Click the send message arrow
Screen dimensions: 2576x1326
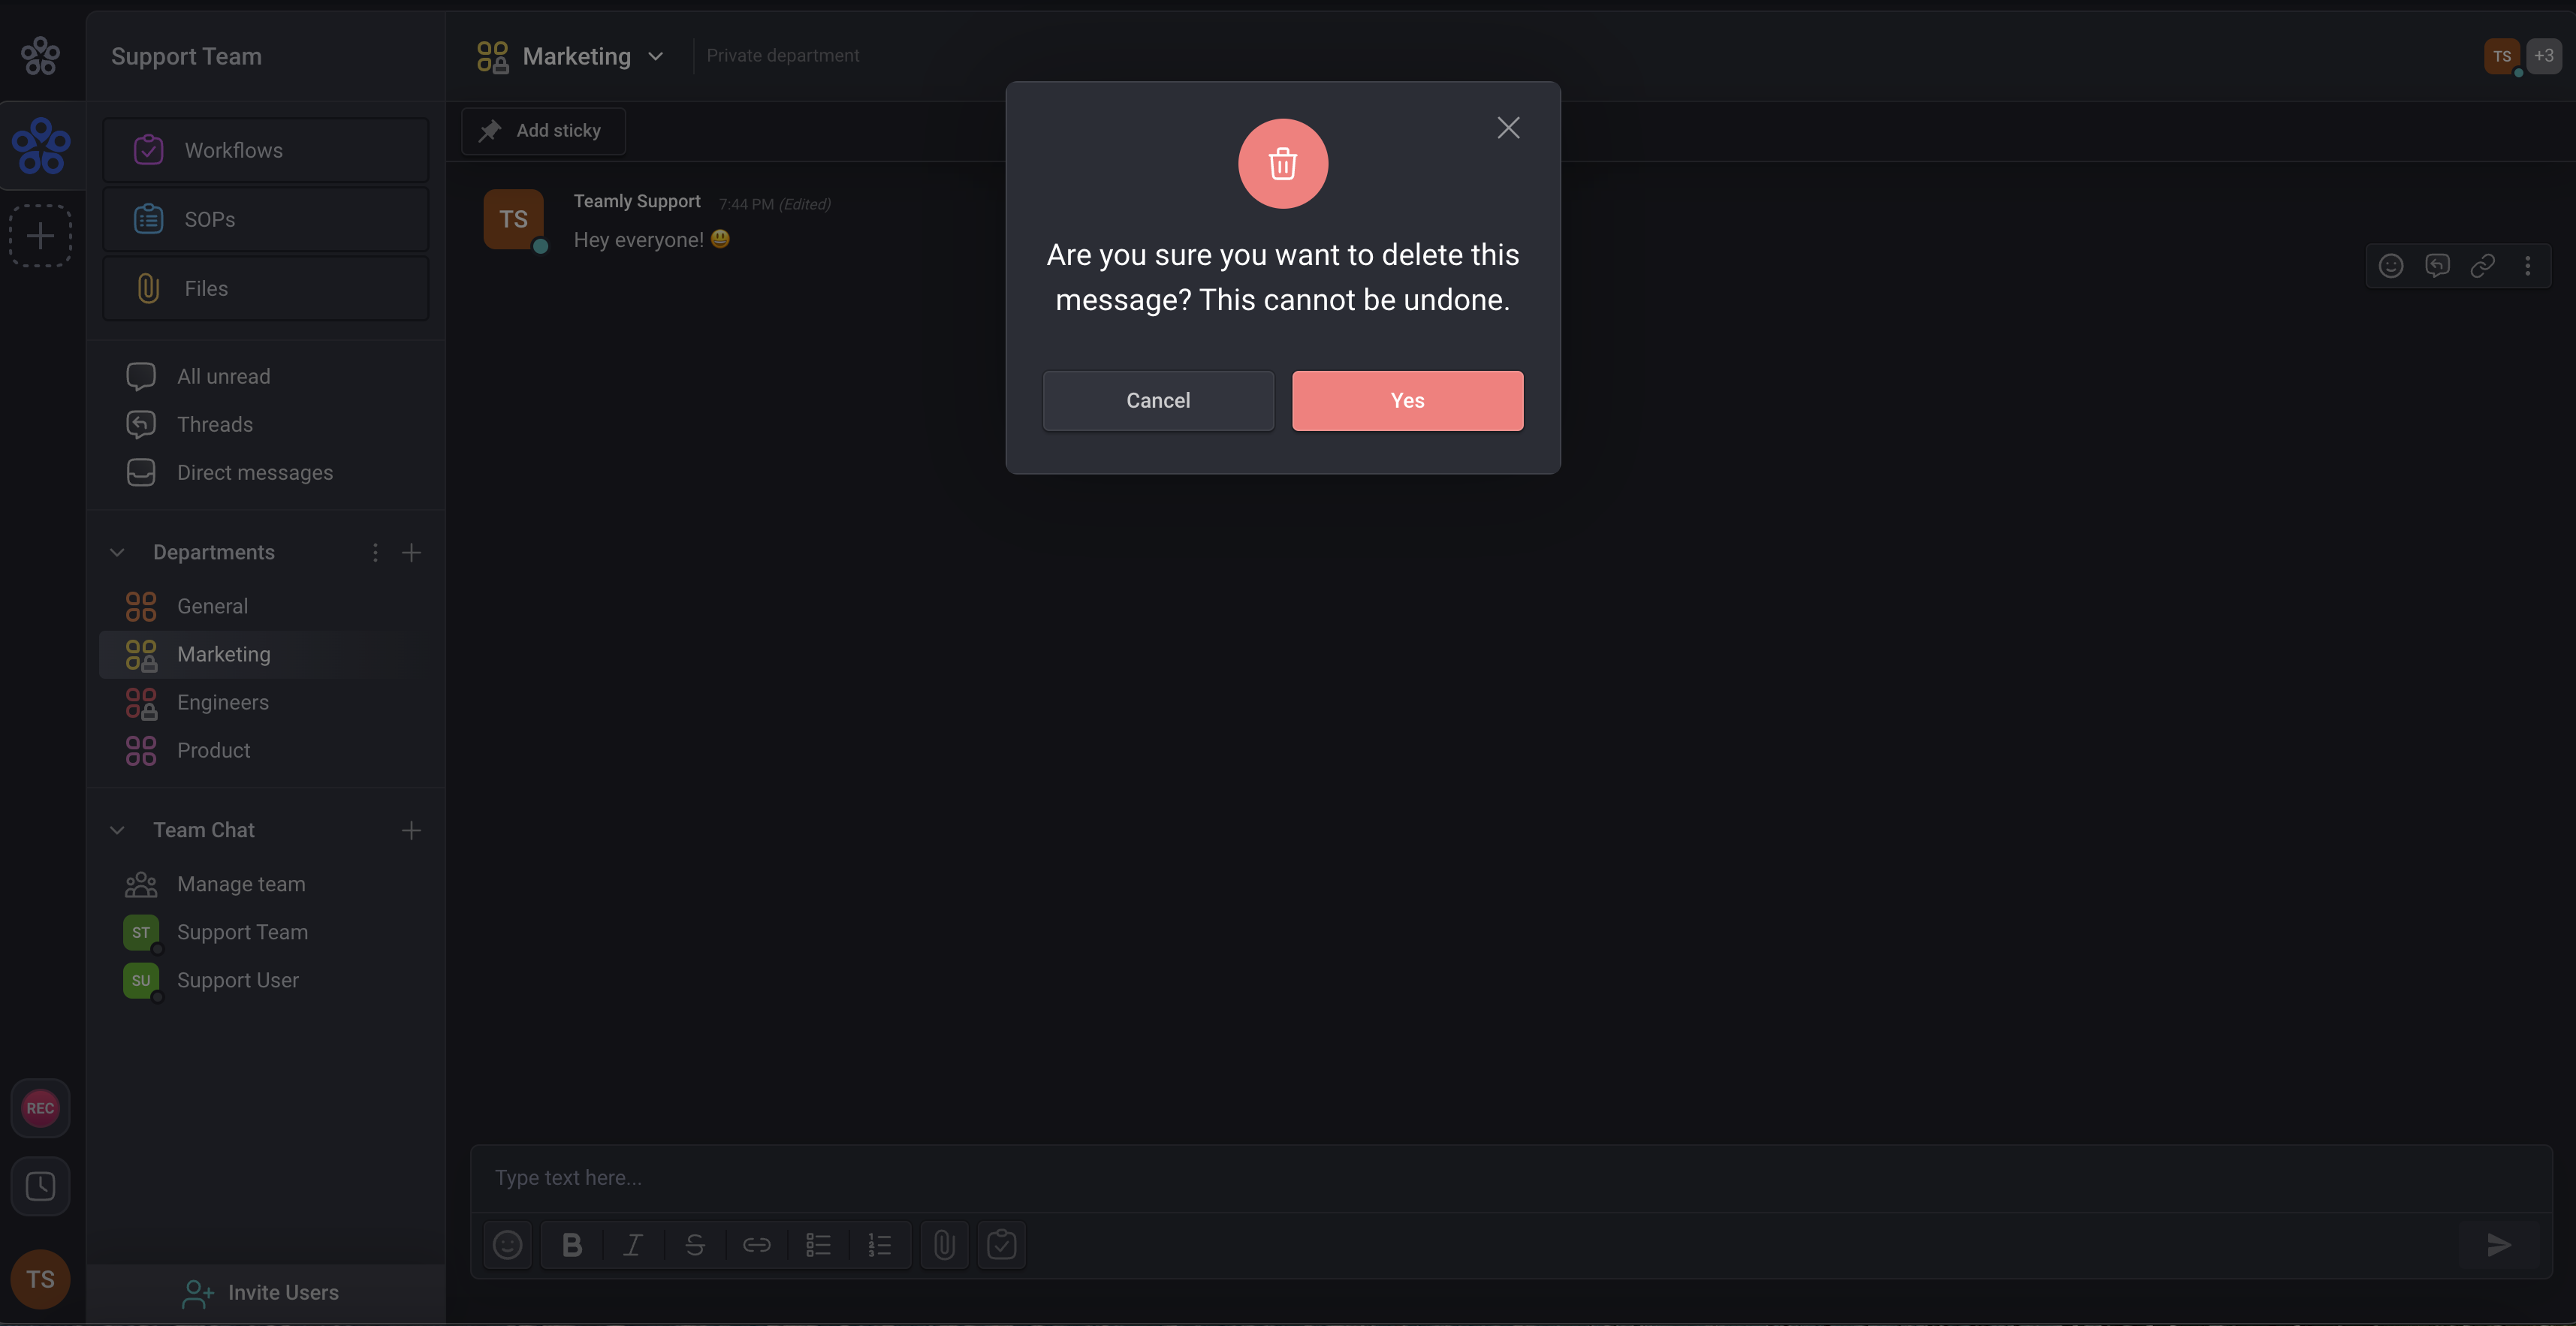pyautogui.click(x=2499, y=1245)
